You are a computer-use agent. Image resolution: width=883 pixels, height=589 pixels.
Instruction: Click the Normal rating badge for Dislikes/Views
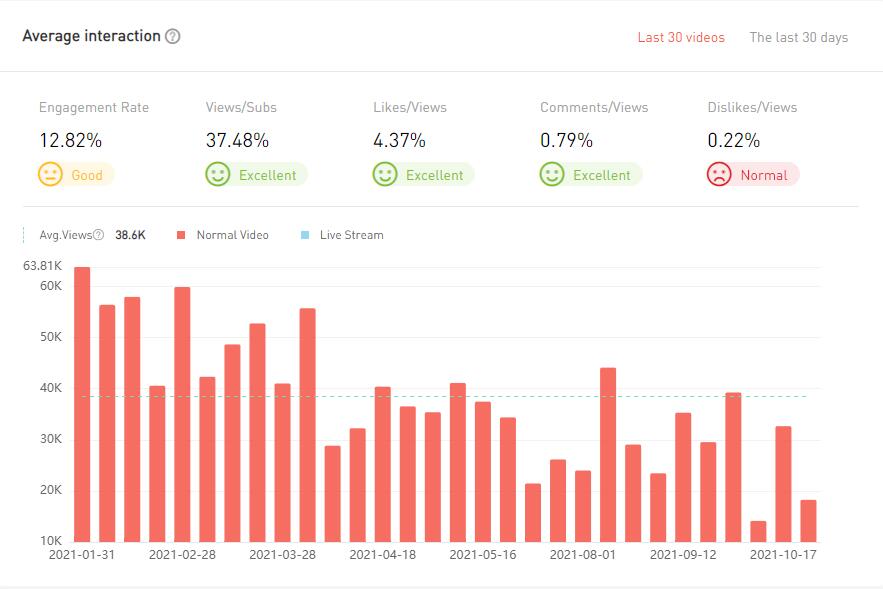[x=763, y=175]
